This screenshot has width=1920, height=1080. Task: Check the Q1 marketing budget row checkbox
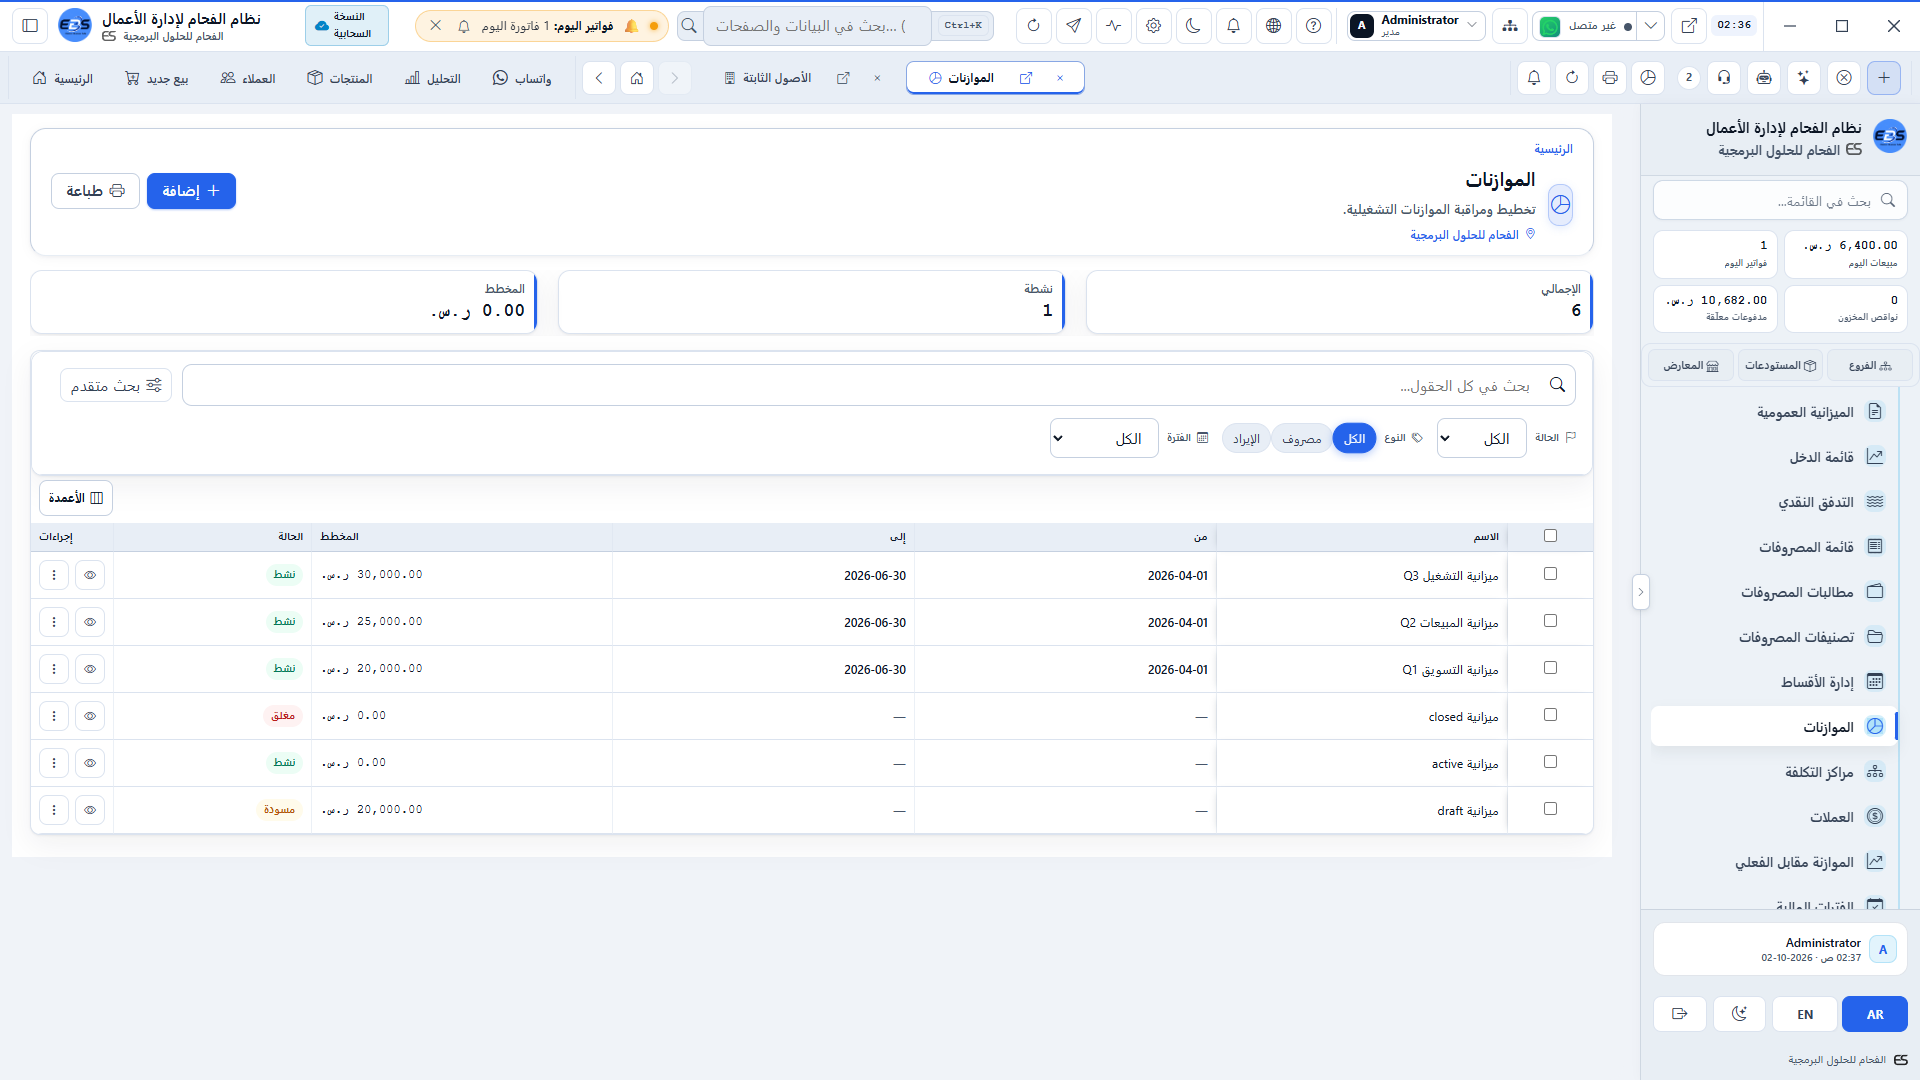pyautogui.click(x=1550, y=668)
